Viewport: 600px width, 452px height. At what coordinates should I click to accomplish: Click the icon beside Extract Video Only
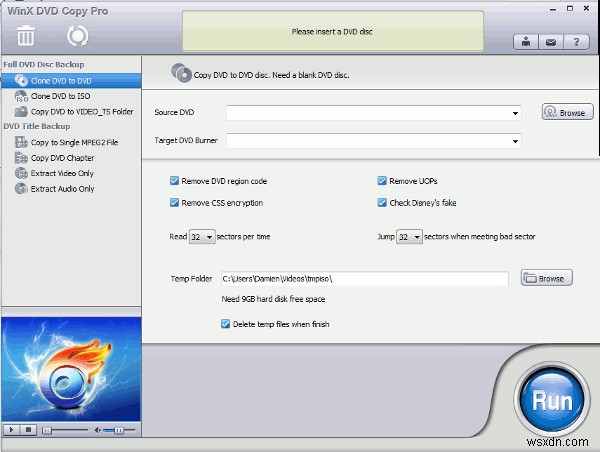coord(21,173)
